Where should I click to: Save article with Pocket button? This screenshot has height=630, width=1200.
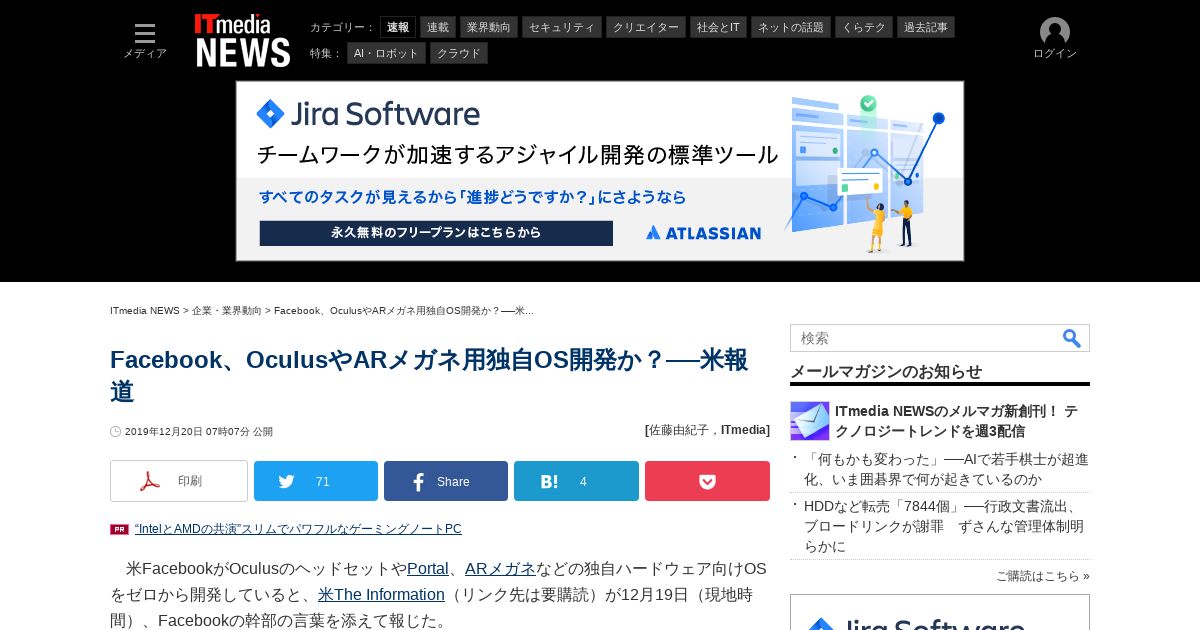[707, 481]
